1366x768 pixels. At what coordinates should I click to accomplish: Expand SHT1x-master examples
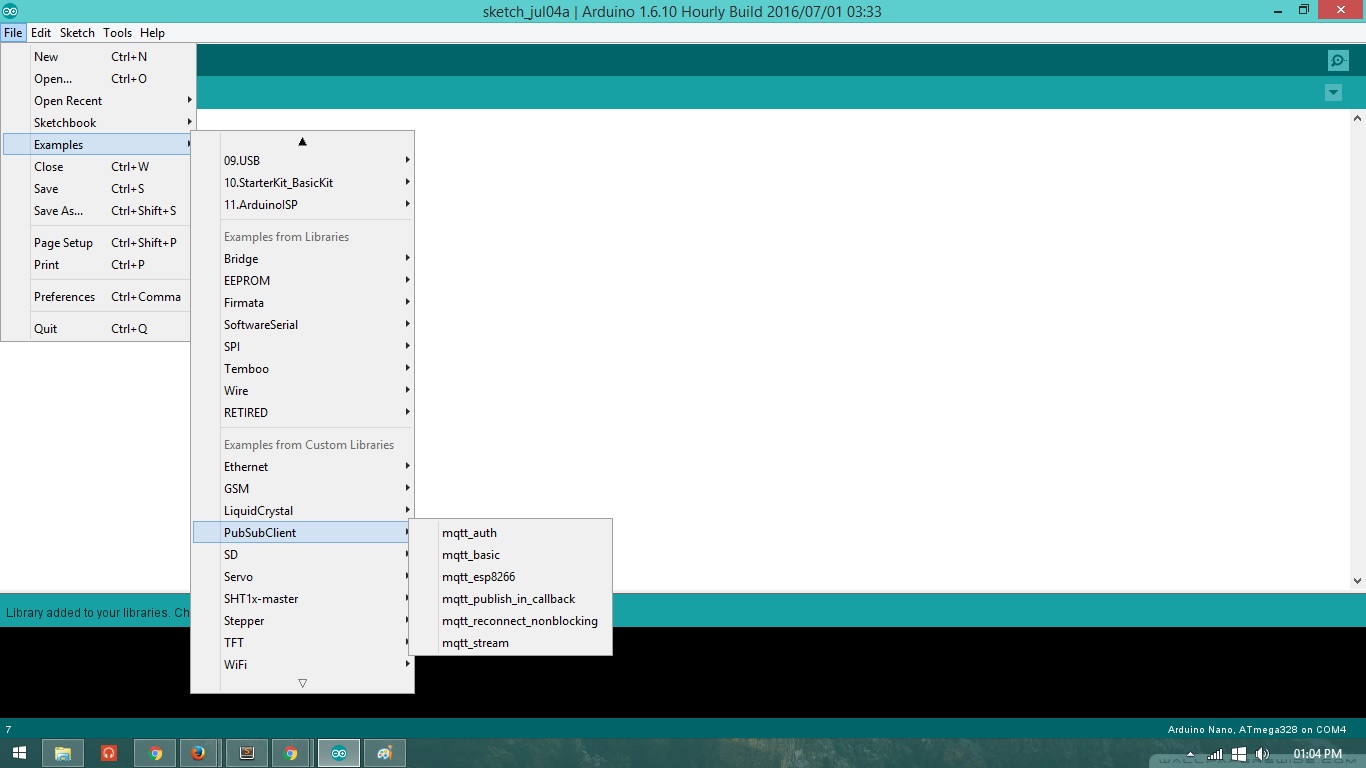pyautogui.click(x=303, y=599)
